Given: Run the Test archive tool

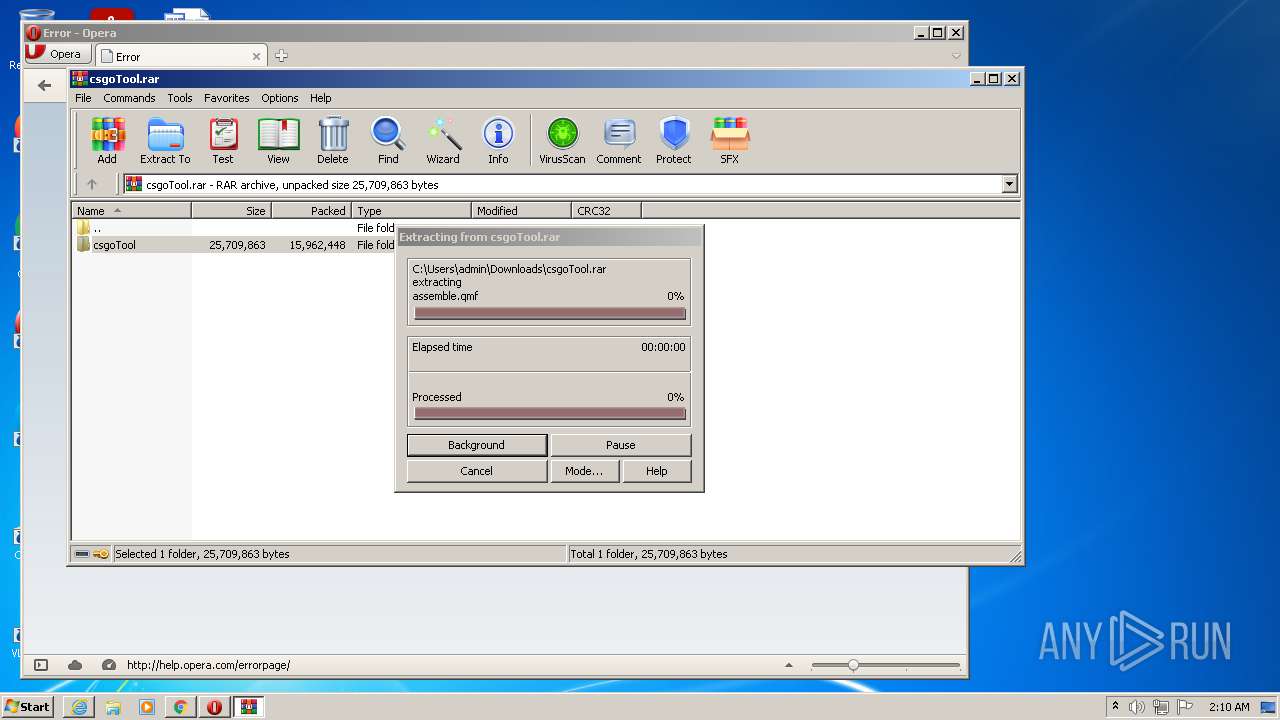Looking at the screenshot, I should (223, 140).
